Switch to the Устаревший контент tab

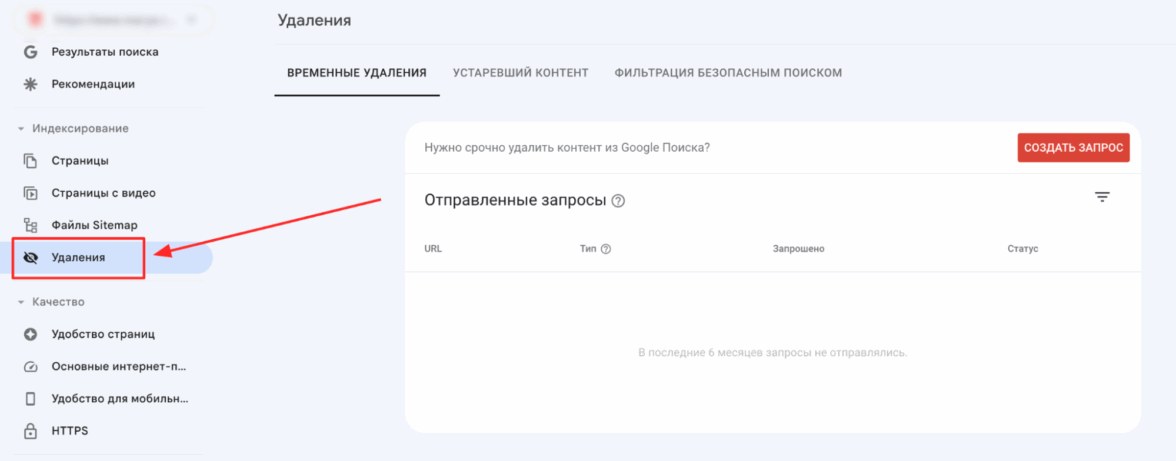(x=520, y=73)
